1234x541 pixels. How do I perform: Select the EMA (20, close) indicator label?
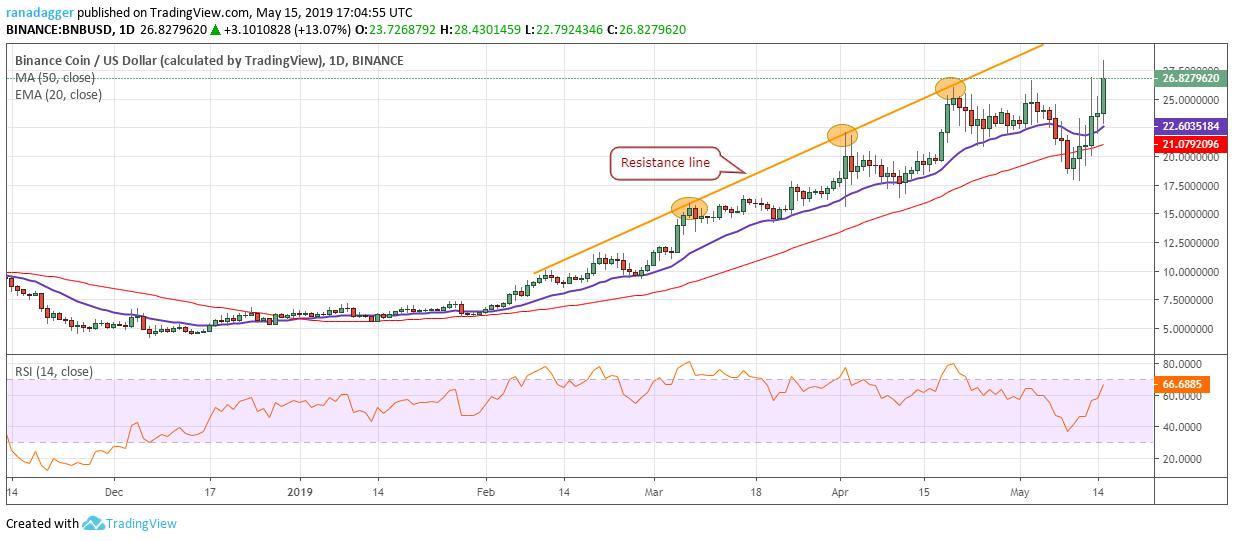pyautogui.click(x=58, y=95)
